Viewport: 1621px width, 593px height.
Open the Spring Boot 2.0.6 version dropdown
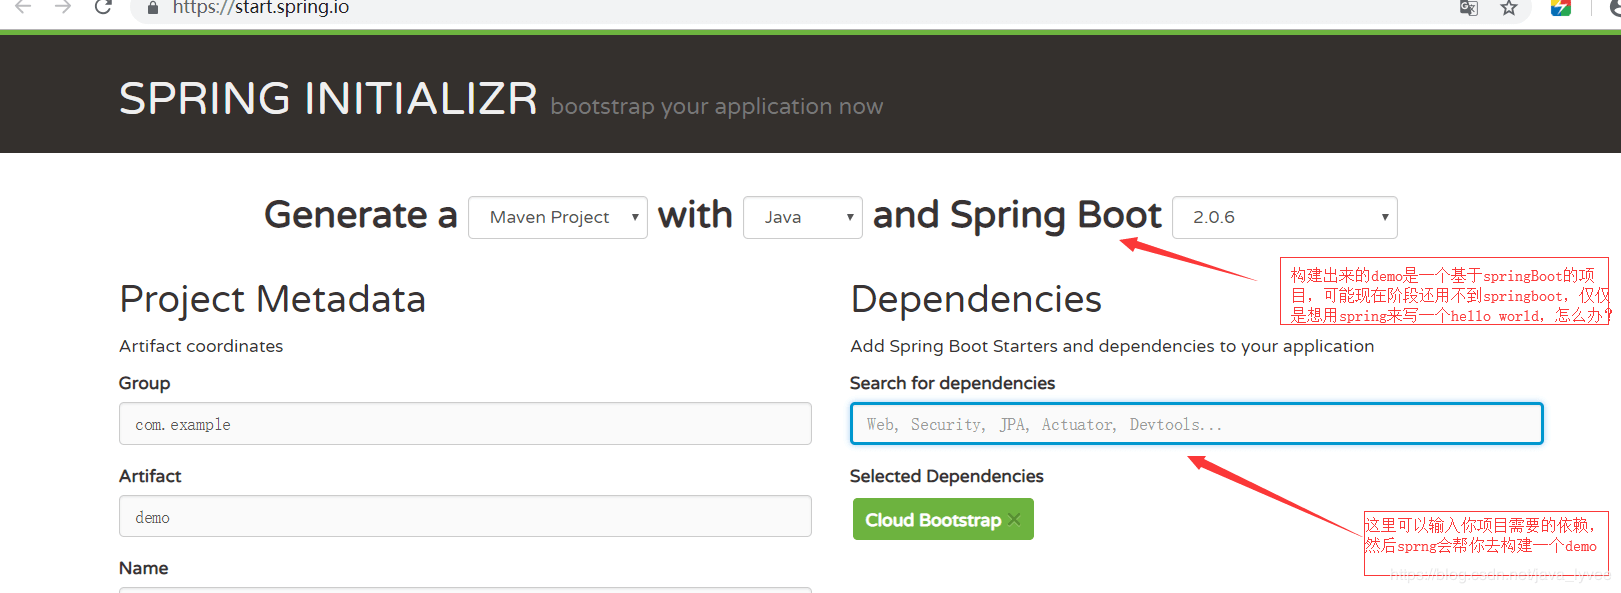tap(1285, 217)
